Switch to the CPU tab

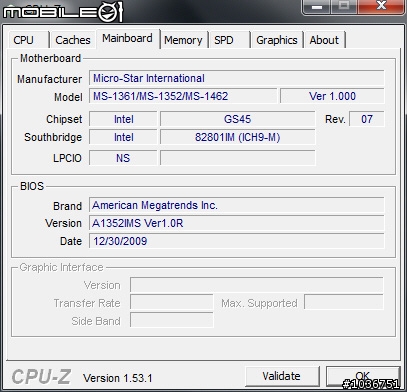tap(28, 40)
